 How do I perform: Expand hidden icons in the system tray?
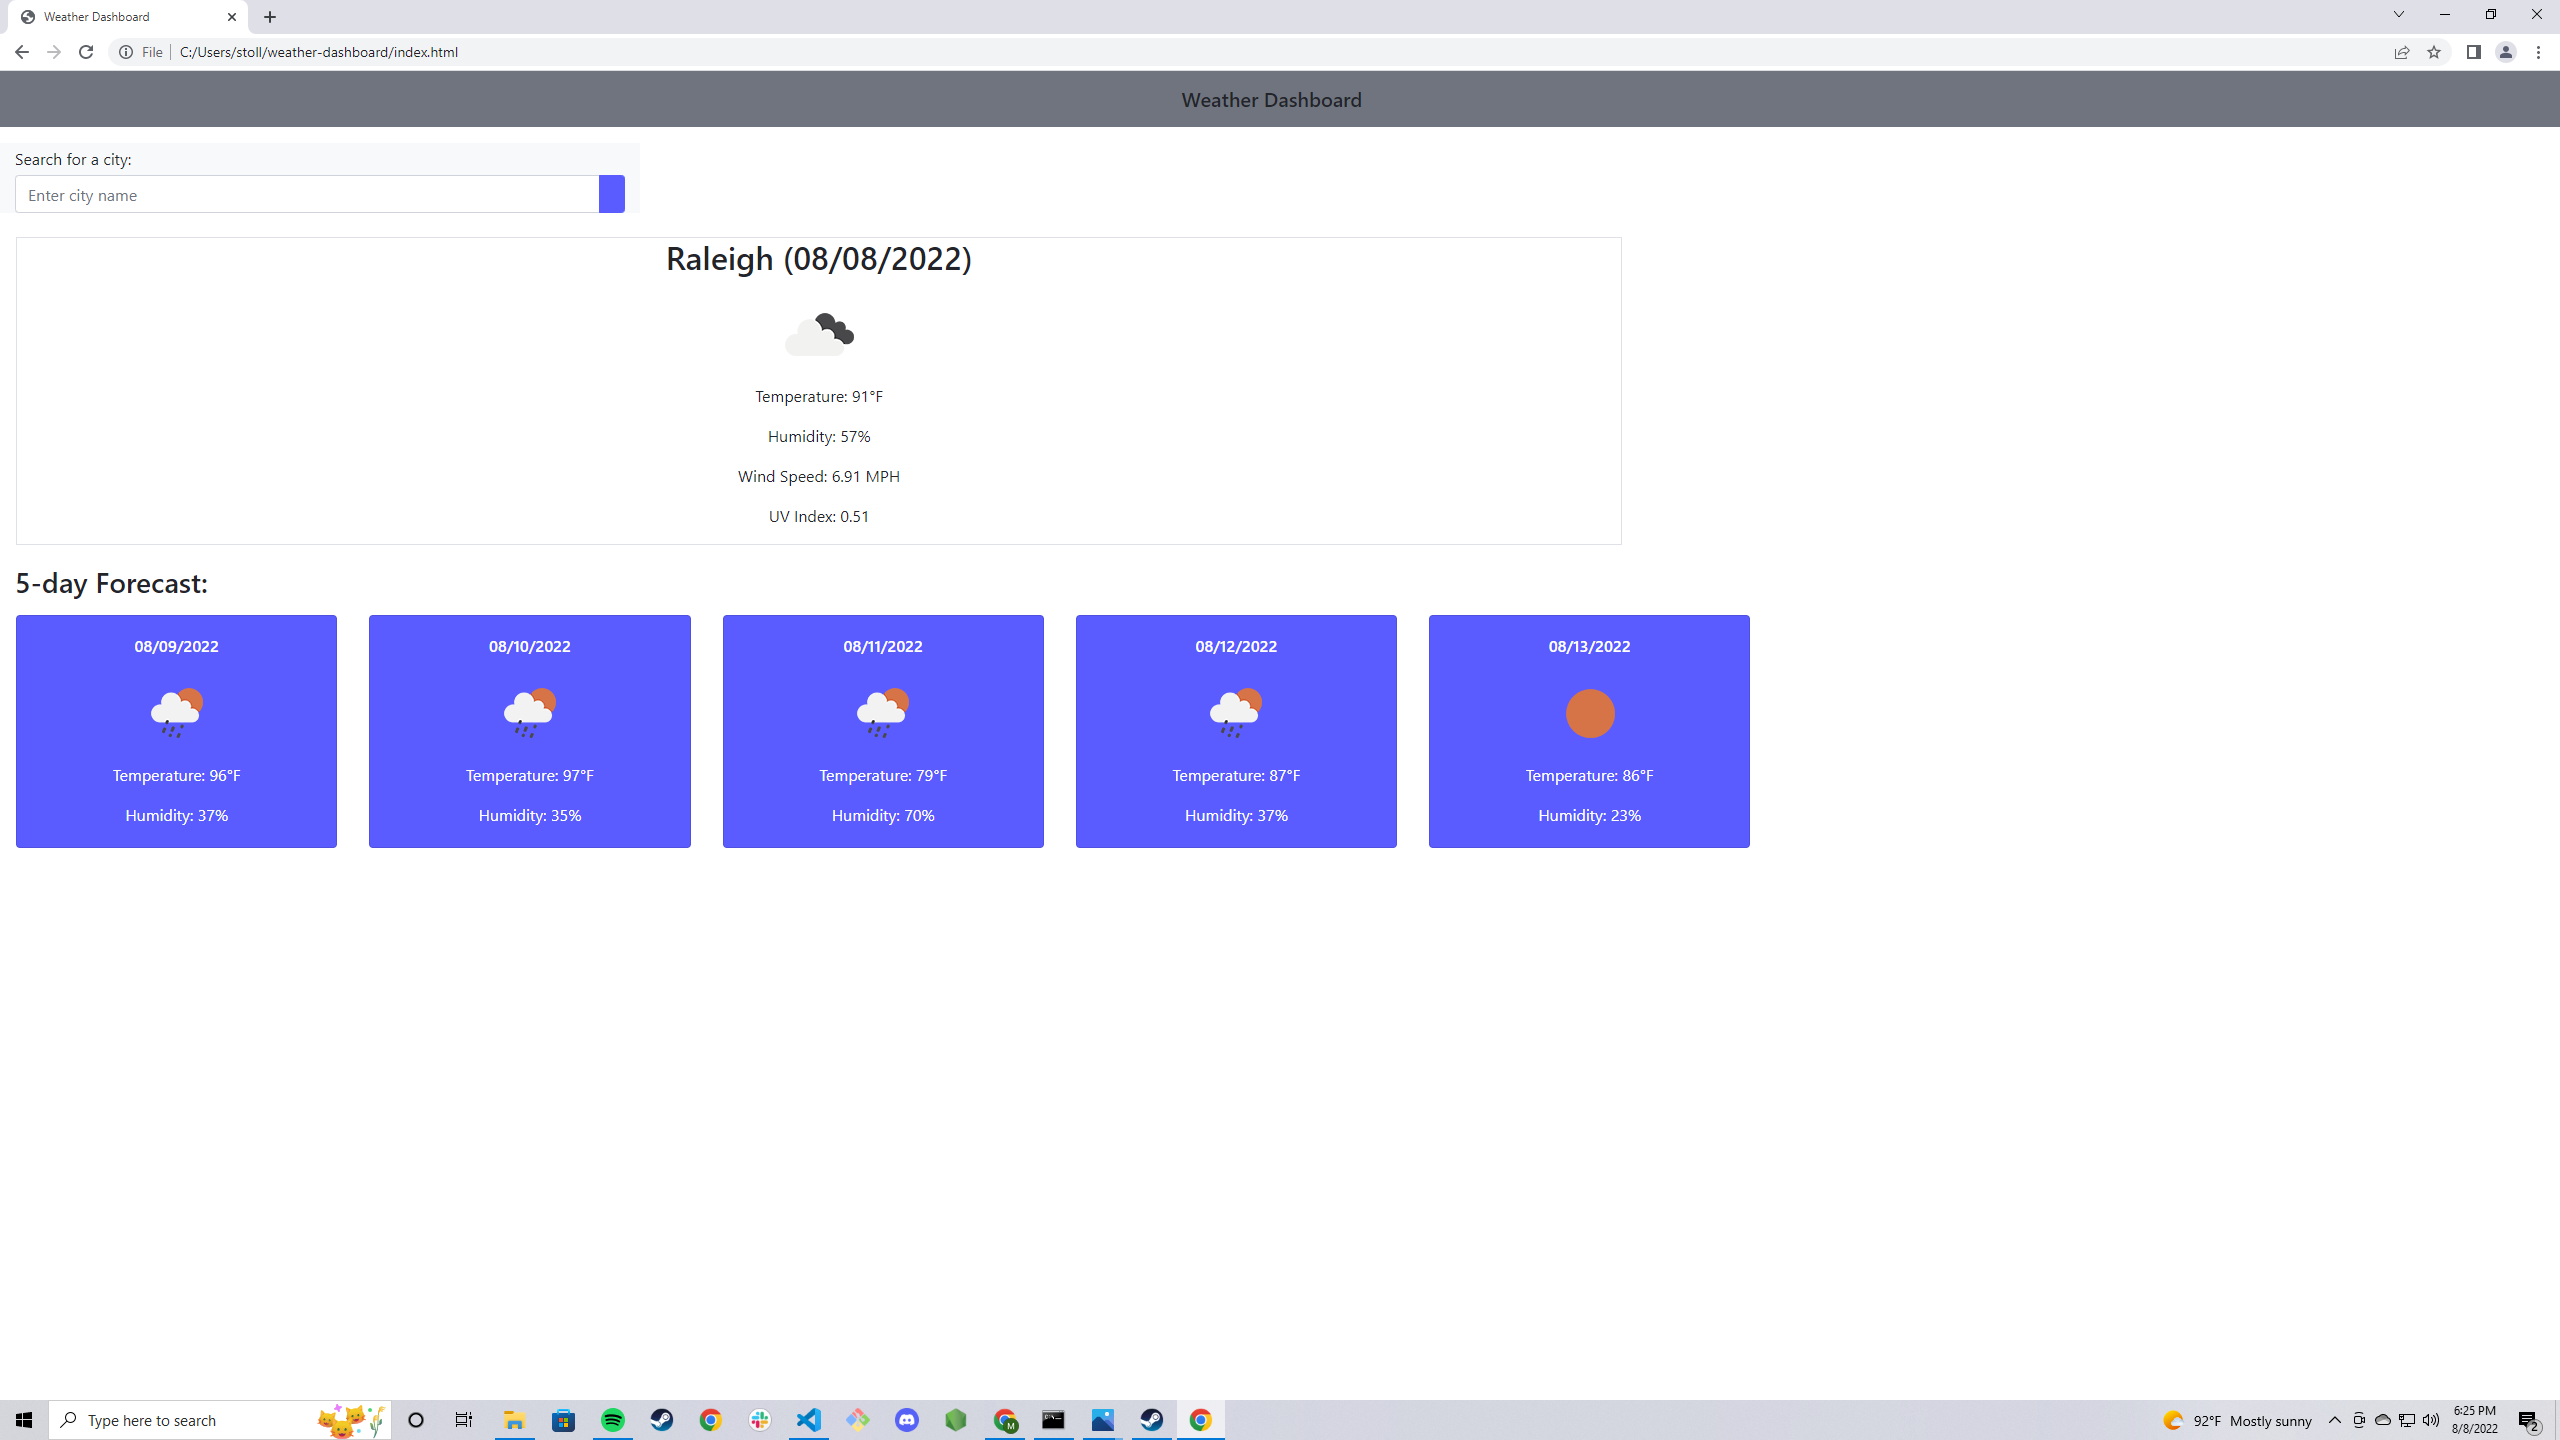[x=2334, y=1419]
